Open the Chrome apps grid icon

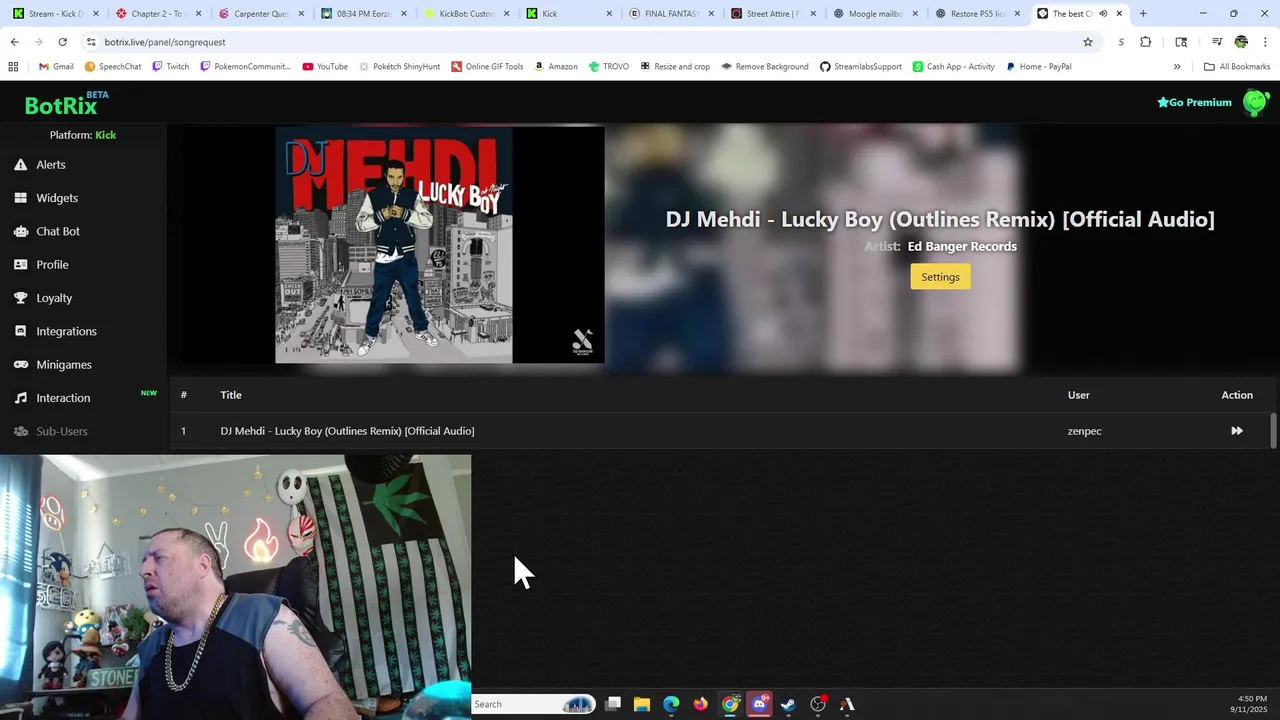tap(13, 67)
